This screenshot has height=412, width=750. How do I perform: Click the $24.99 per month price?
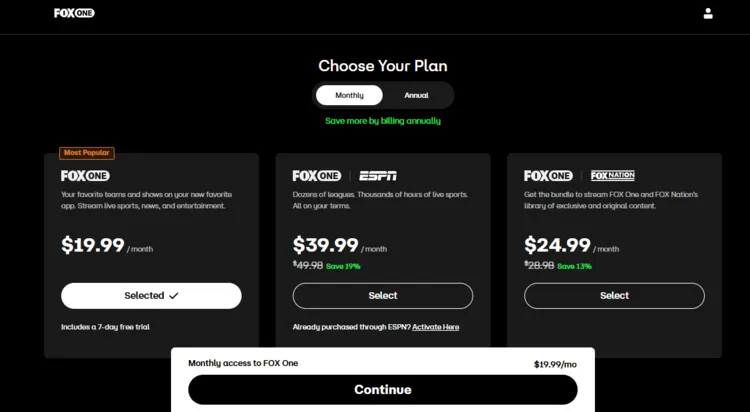click(x=557, y=245)
